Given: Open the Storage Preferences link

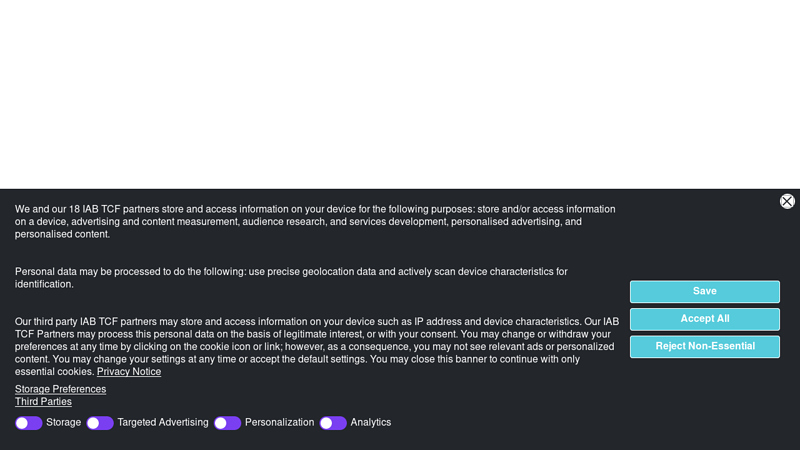Looking at the screenshot, I should tap(60, 389).
